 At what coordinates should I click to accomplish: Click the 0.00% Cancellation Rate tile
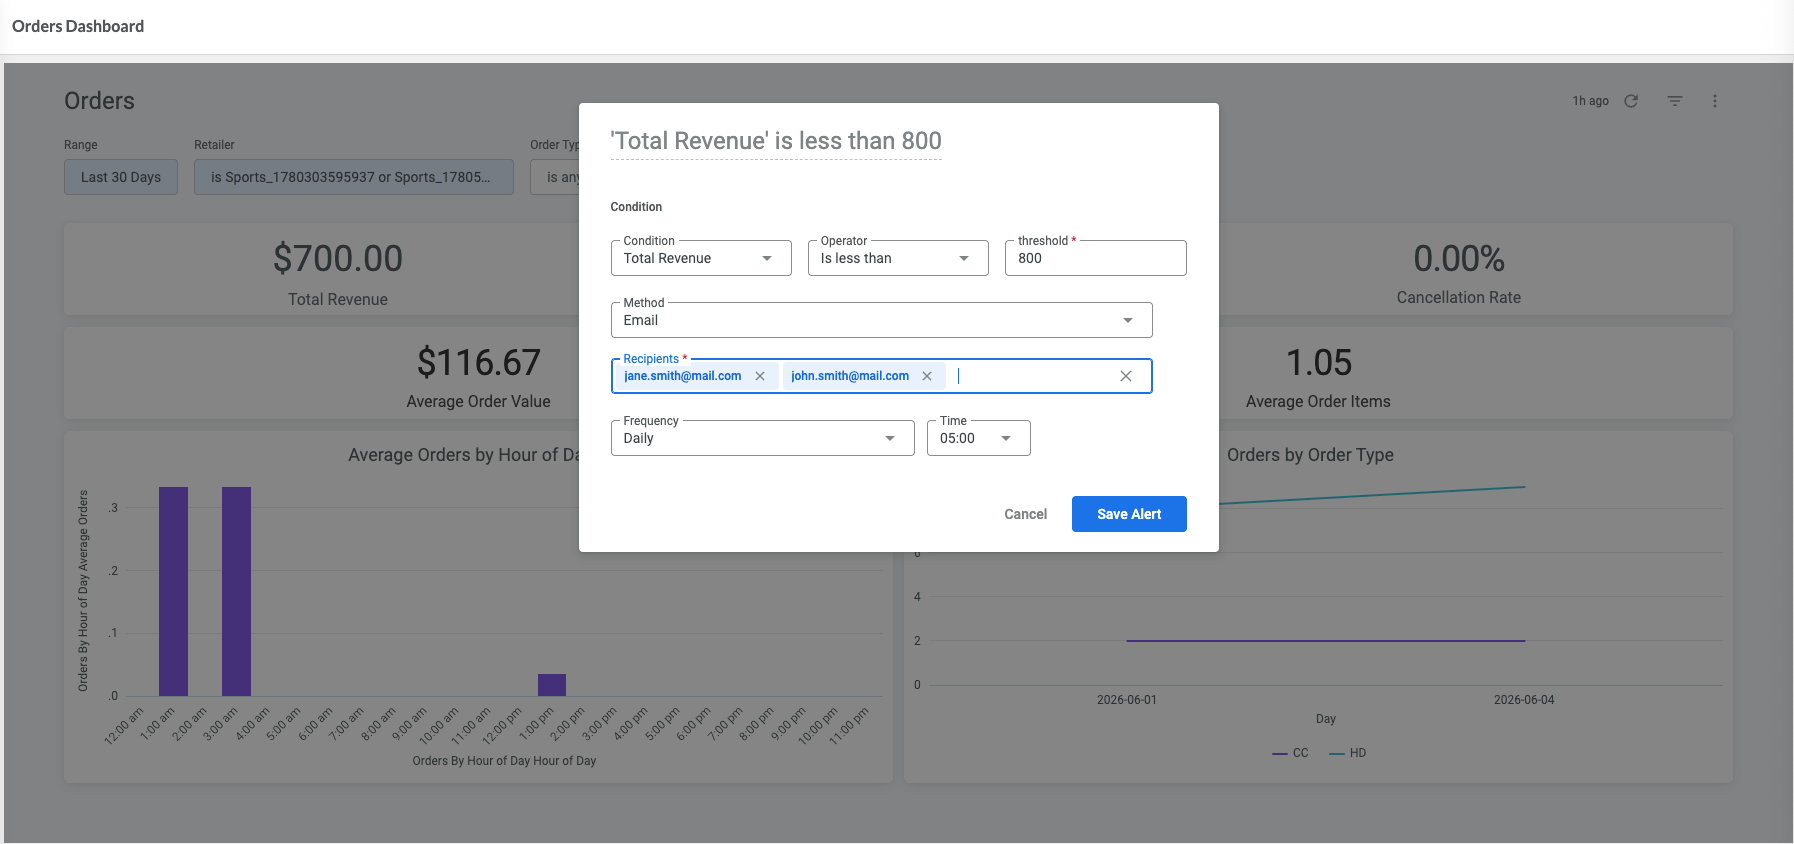click(x=1459, y=270)
